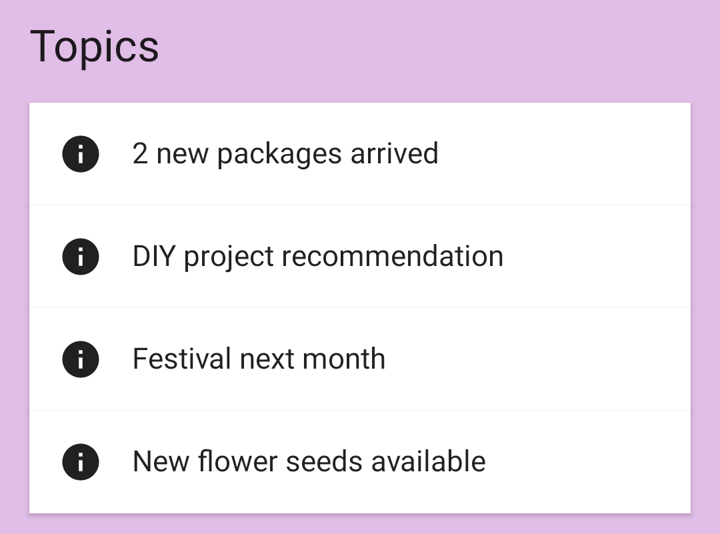Click the 'Topics' heading text
Screen dimensions: 720x534
pyautogui.click(x=94, y=47)
